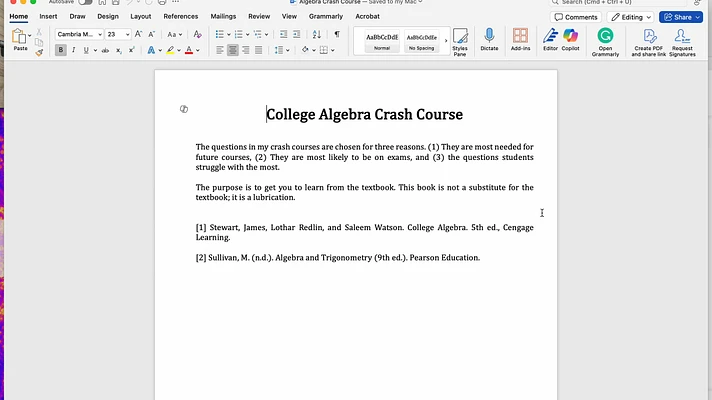Screen dimensions: 712x400
Task: Expand bullet list options arrow
Action: pos(228,35)
